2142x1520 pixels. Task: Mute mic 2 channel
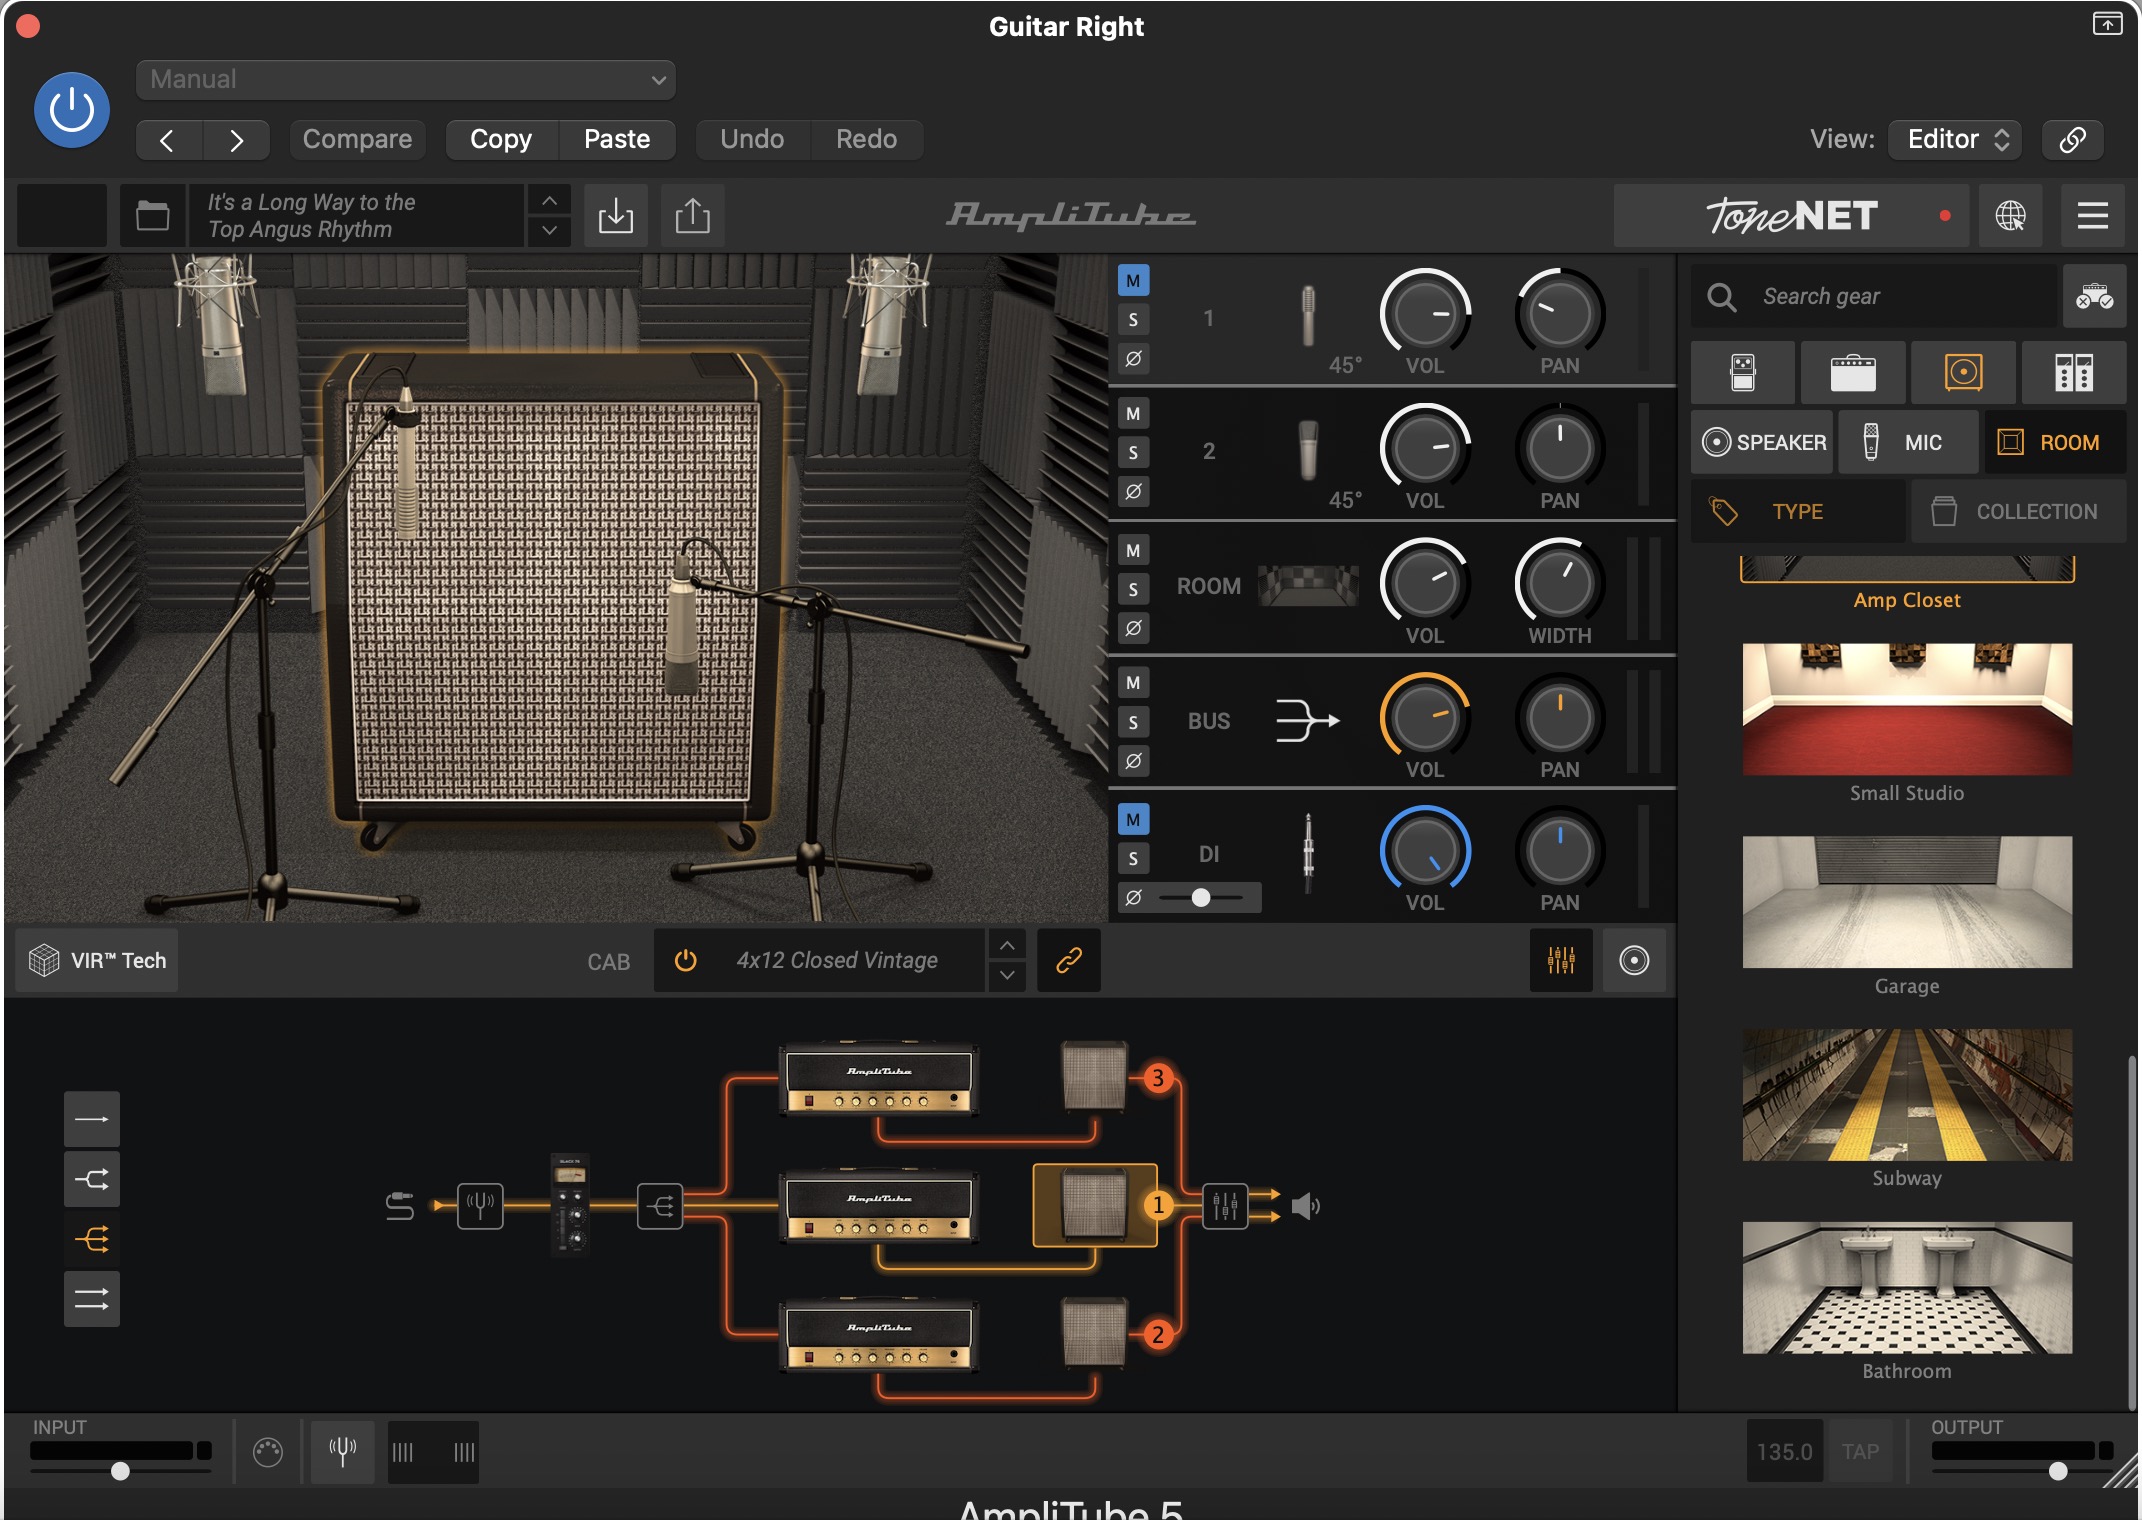1133,413
